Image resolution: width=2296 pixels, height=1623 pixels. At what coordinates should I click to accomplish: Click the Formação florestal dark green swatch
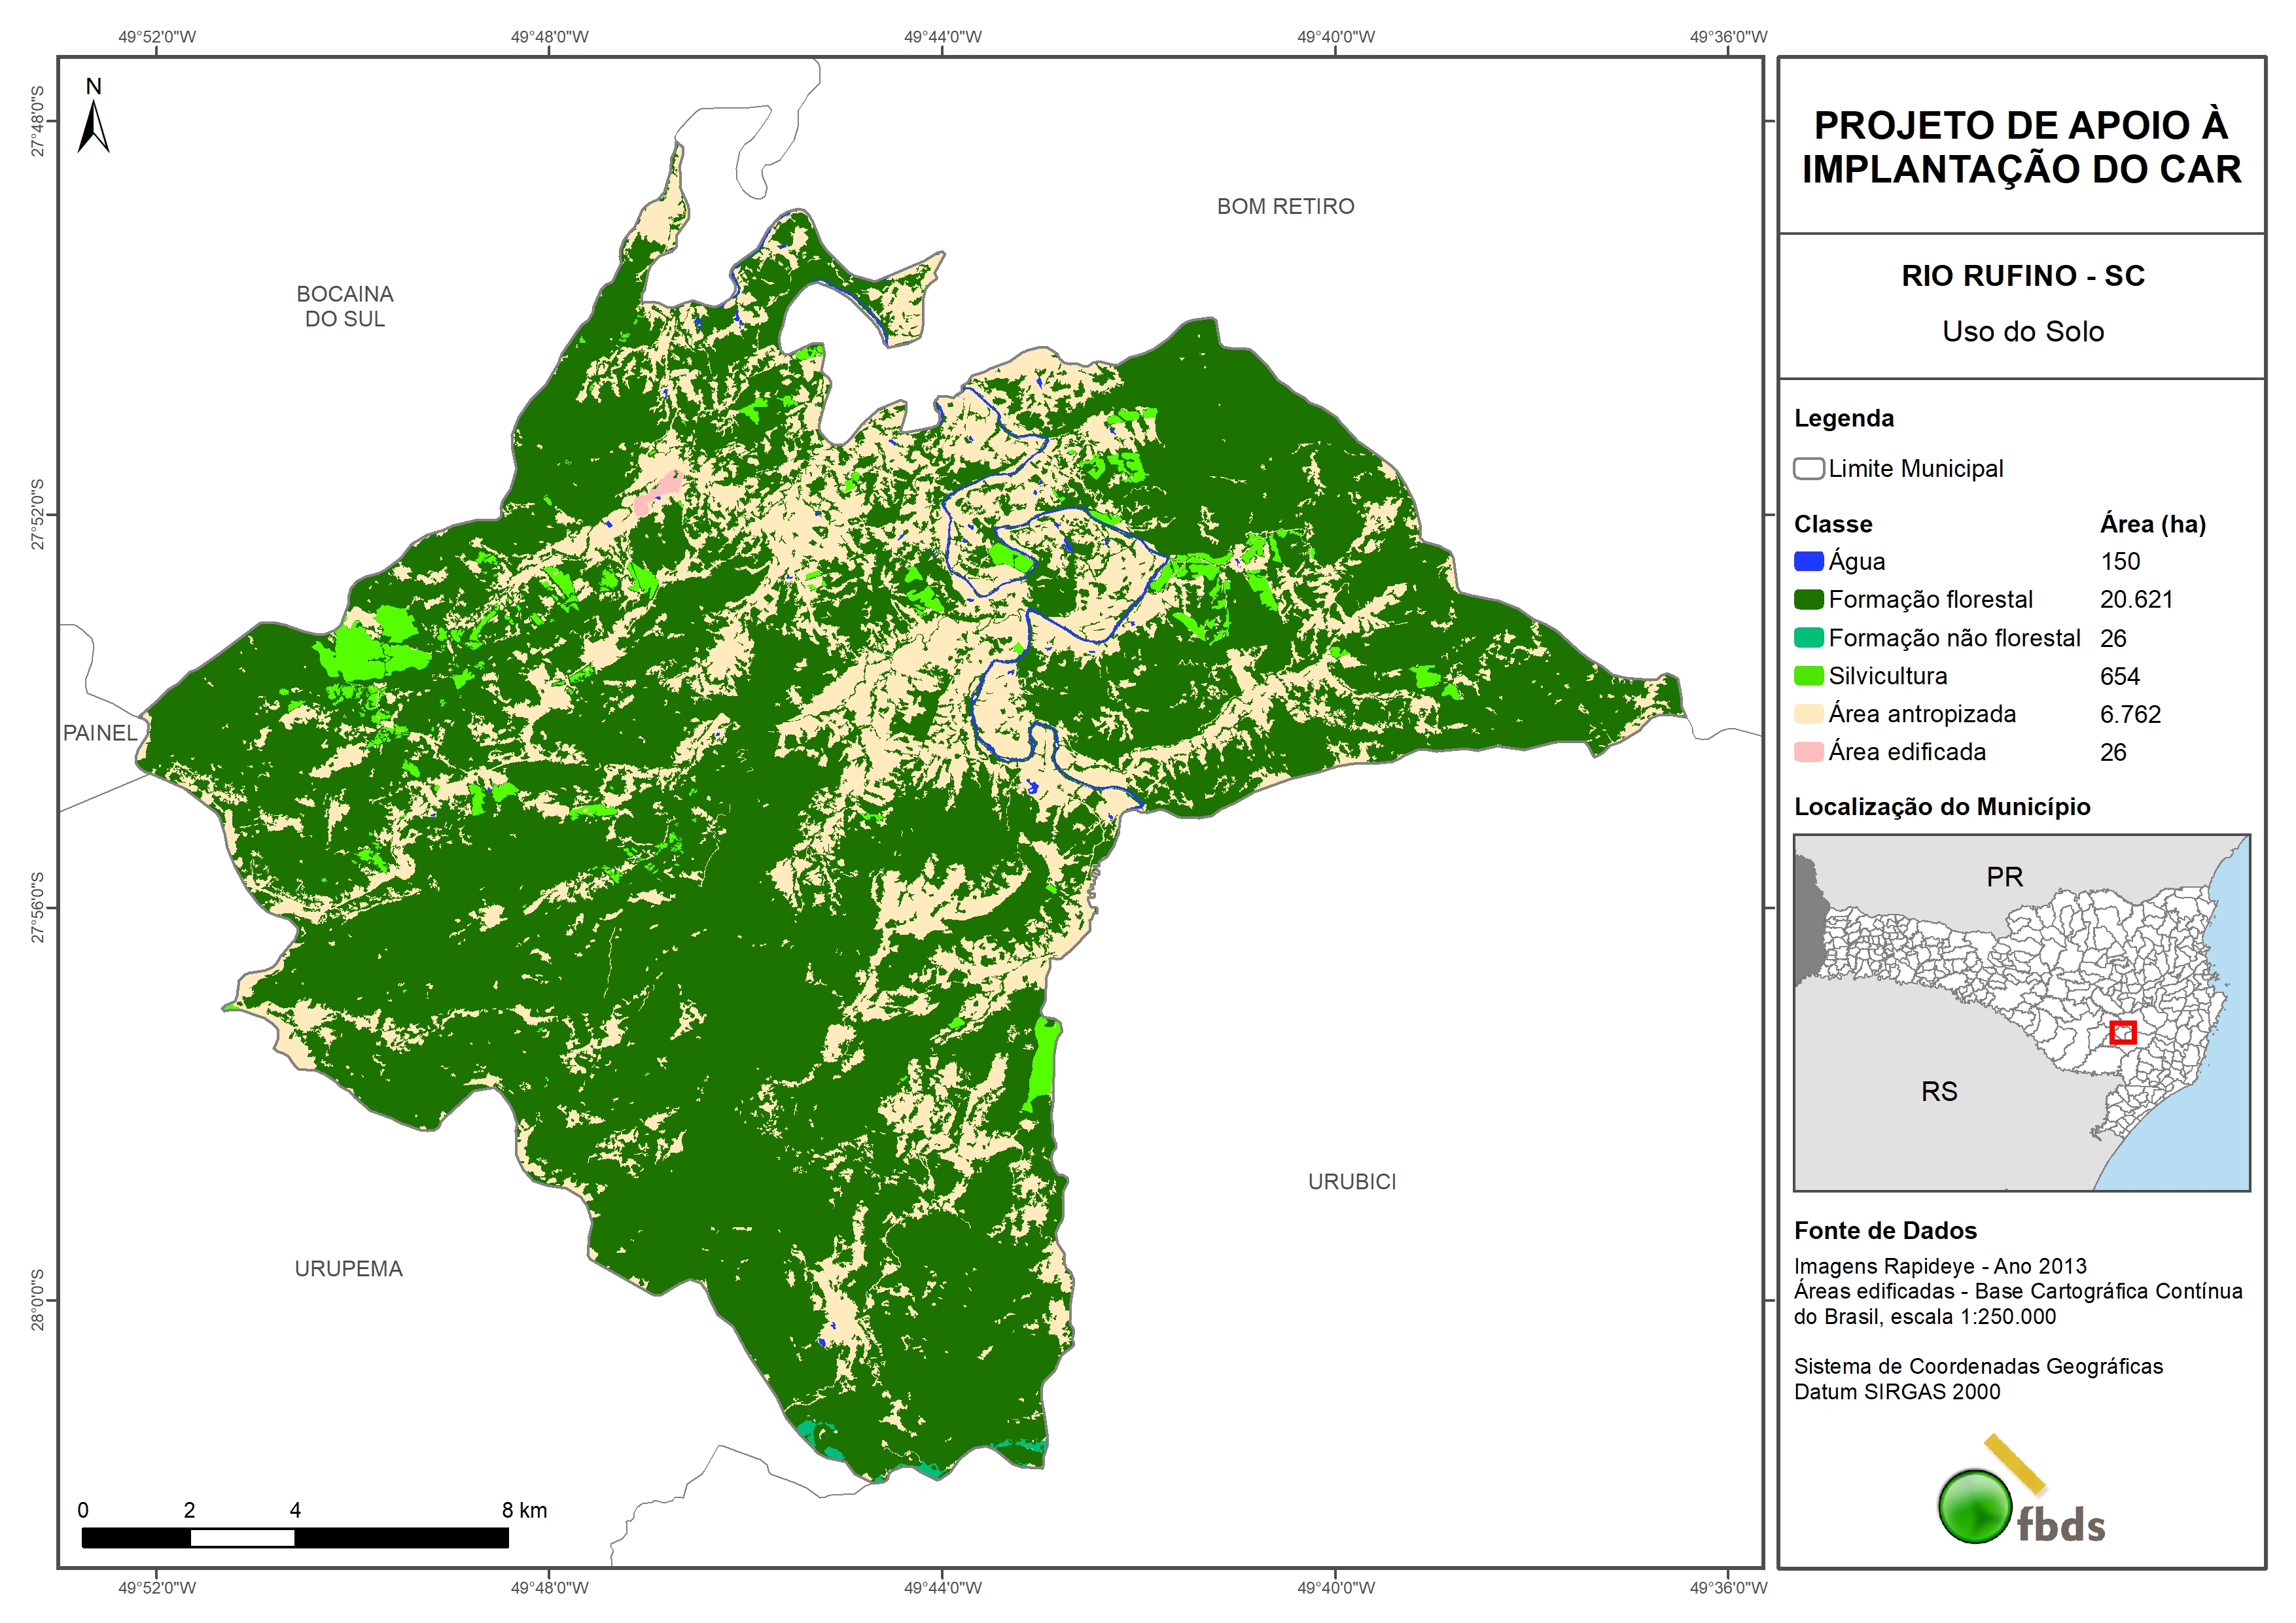coord(1808,600)
